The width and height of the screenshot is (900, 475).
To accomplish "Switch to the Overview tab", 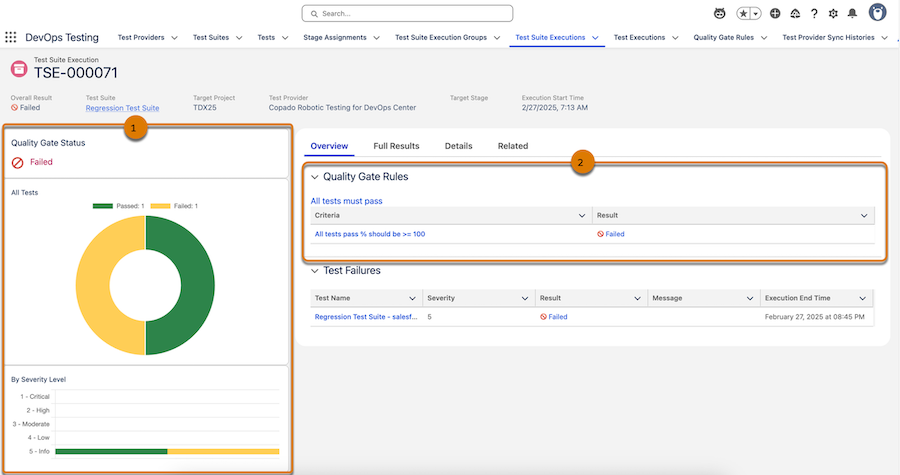I will pyautogui.click(x=329, y=146).
